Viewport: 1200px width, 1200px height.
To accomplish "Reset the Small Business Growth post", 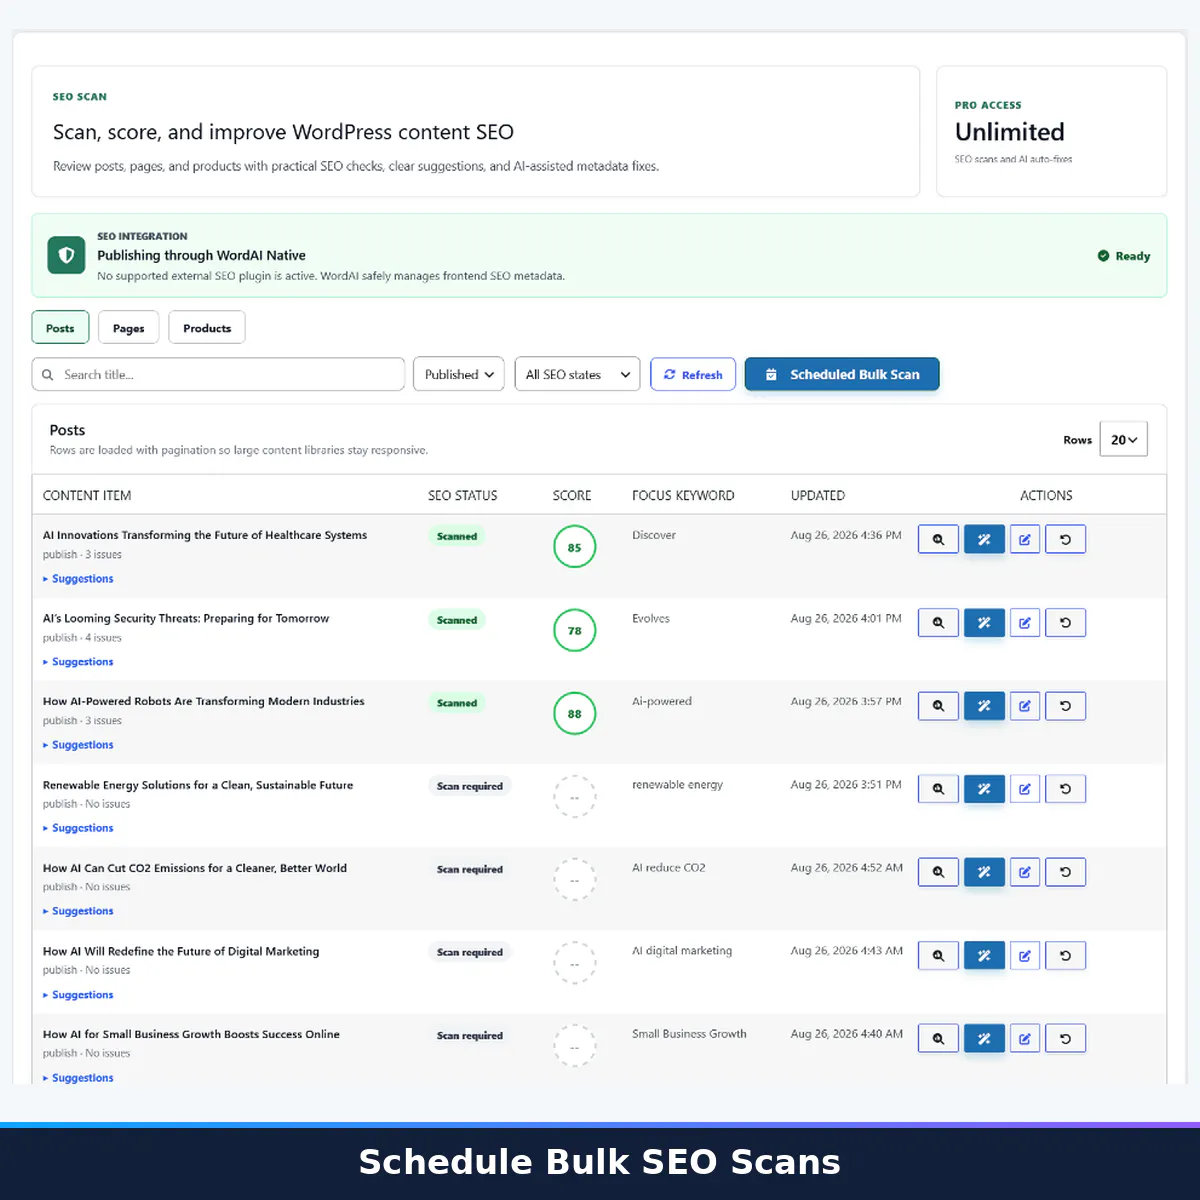I will (x=1065, y=1039).
